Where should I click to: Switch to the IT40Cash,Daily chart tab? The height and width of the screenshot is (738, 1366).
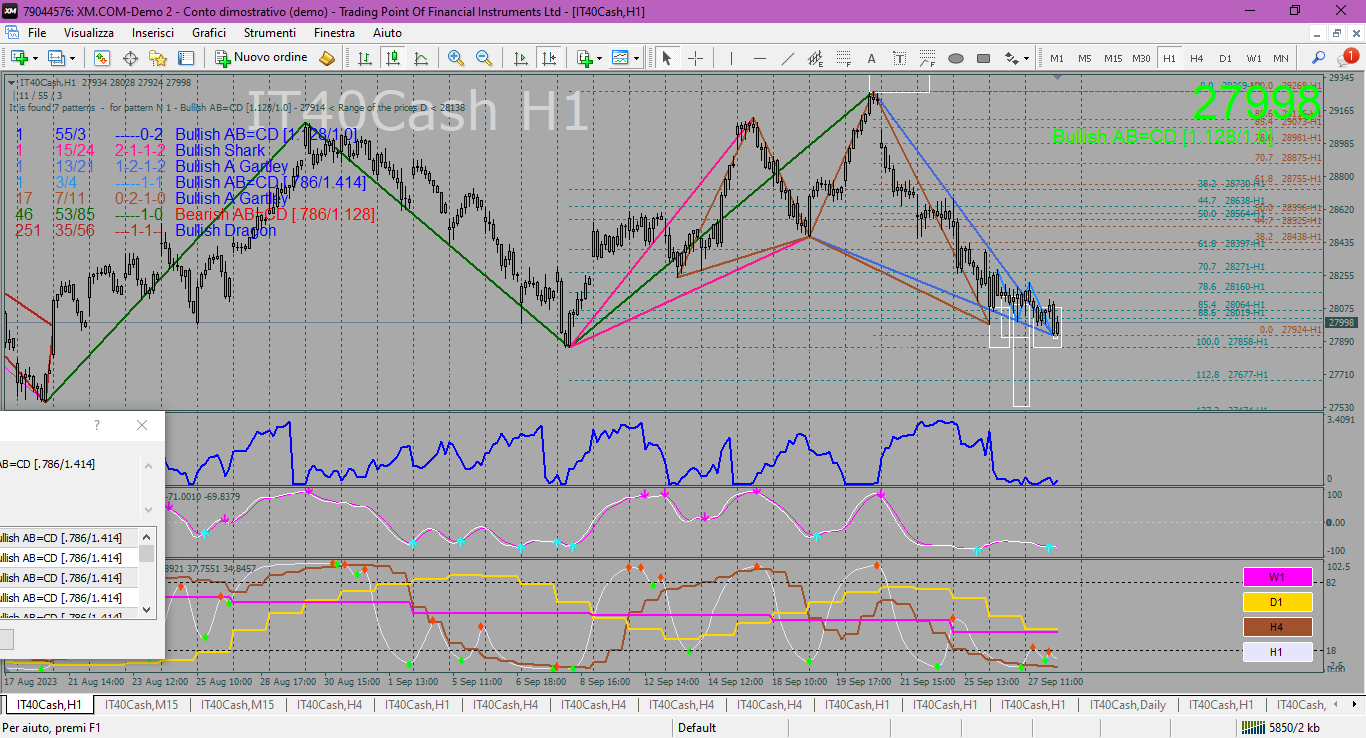(x=1127, y=705)
